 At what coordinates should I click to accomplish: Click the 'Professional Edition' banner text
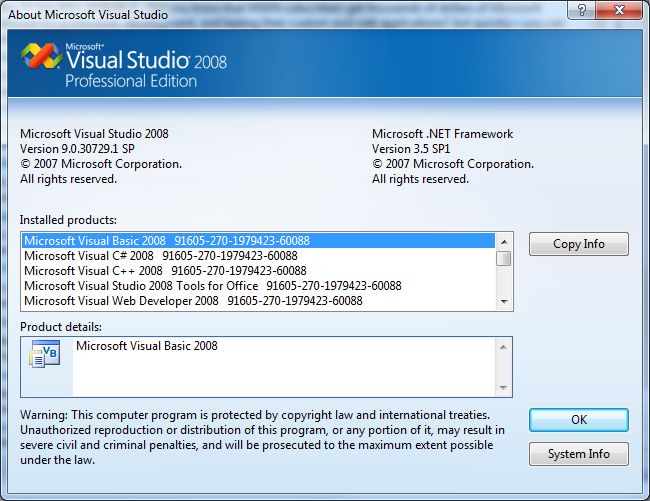pyautogui.click(x=131, y=81)
